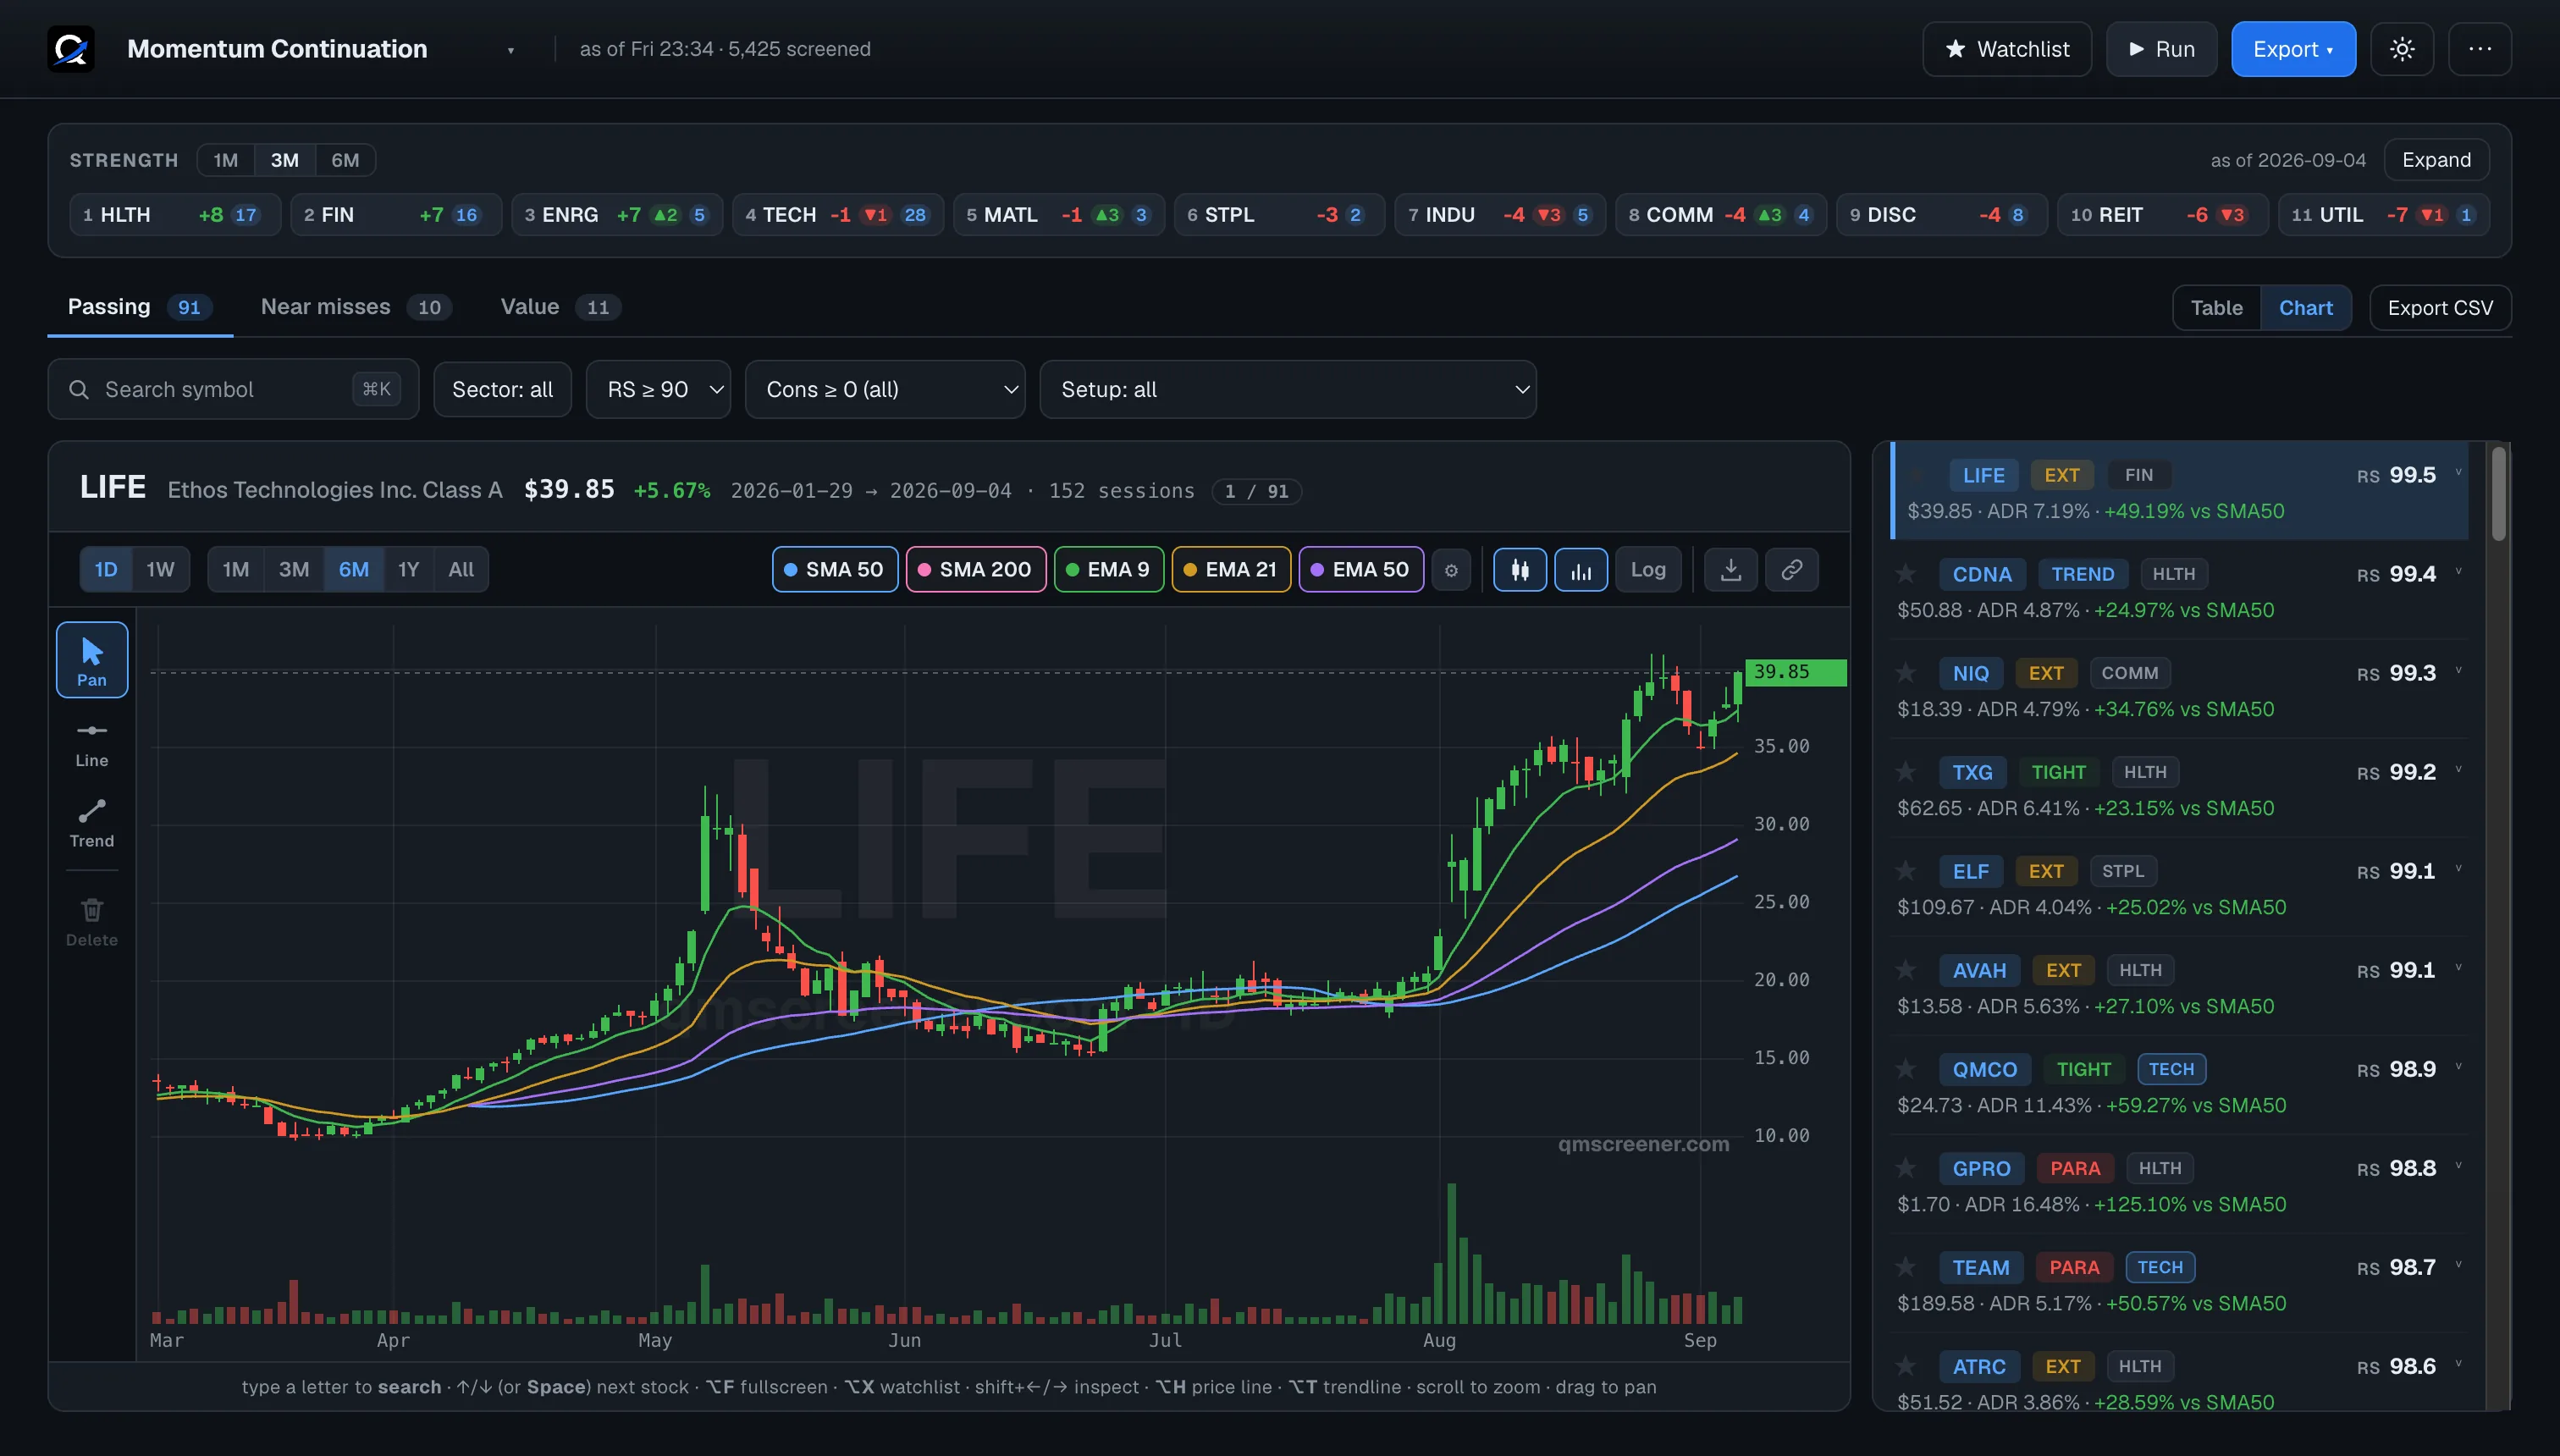Set strength period to 6M
This screenshot has height=1456, width=2560.
345,160
